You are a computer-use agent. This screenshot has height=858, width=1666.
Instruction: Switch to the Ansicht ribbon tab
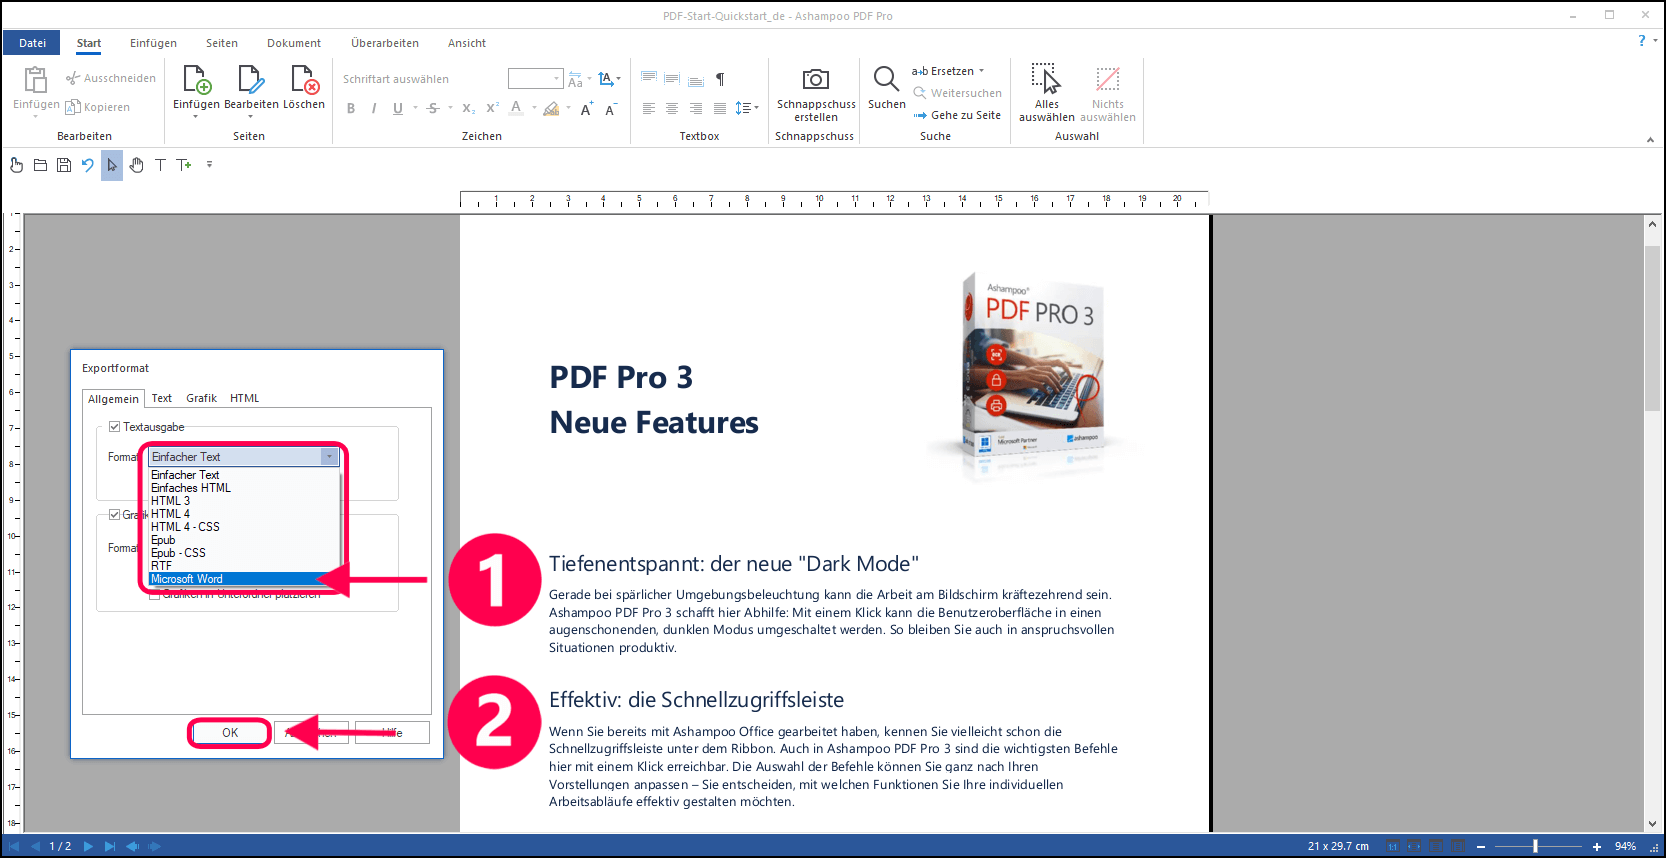pyautogui.click(x=467, y=43)
